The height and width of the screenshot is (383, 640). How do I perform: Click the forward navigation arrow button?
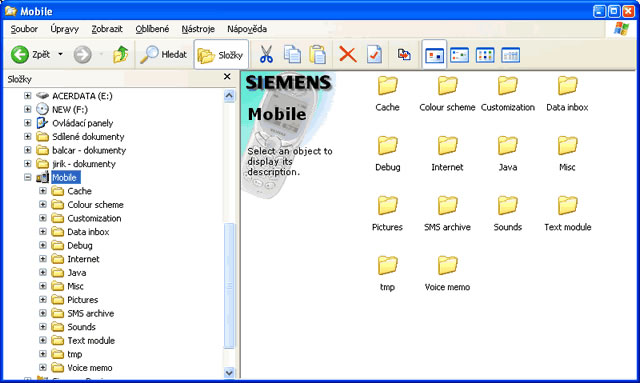point(82,54)
